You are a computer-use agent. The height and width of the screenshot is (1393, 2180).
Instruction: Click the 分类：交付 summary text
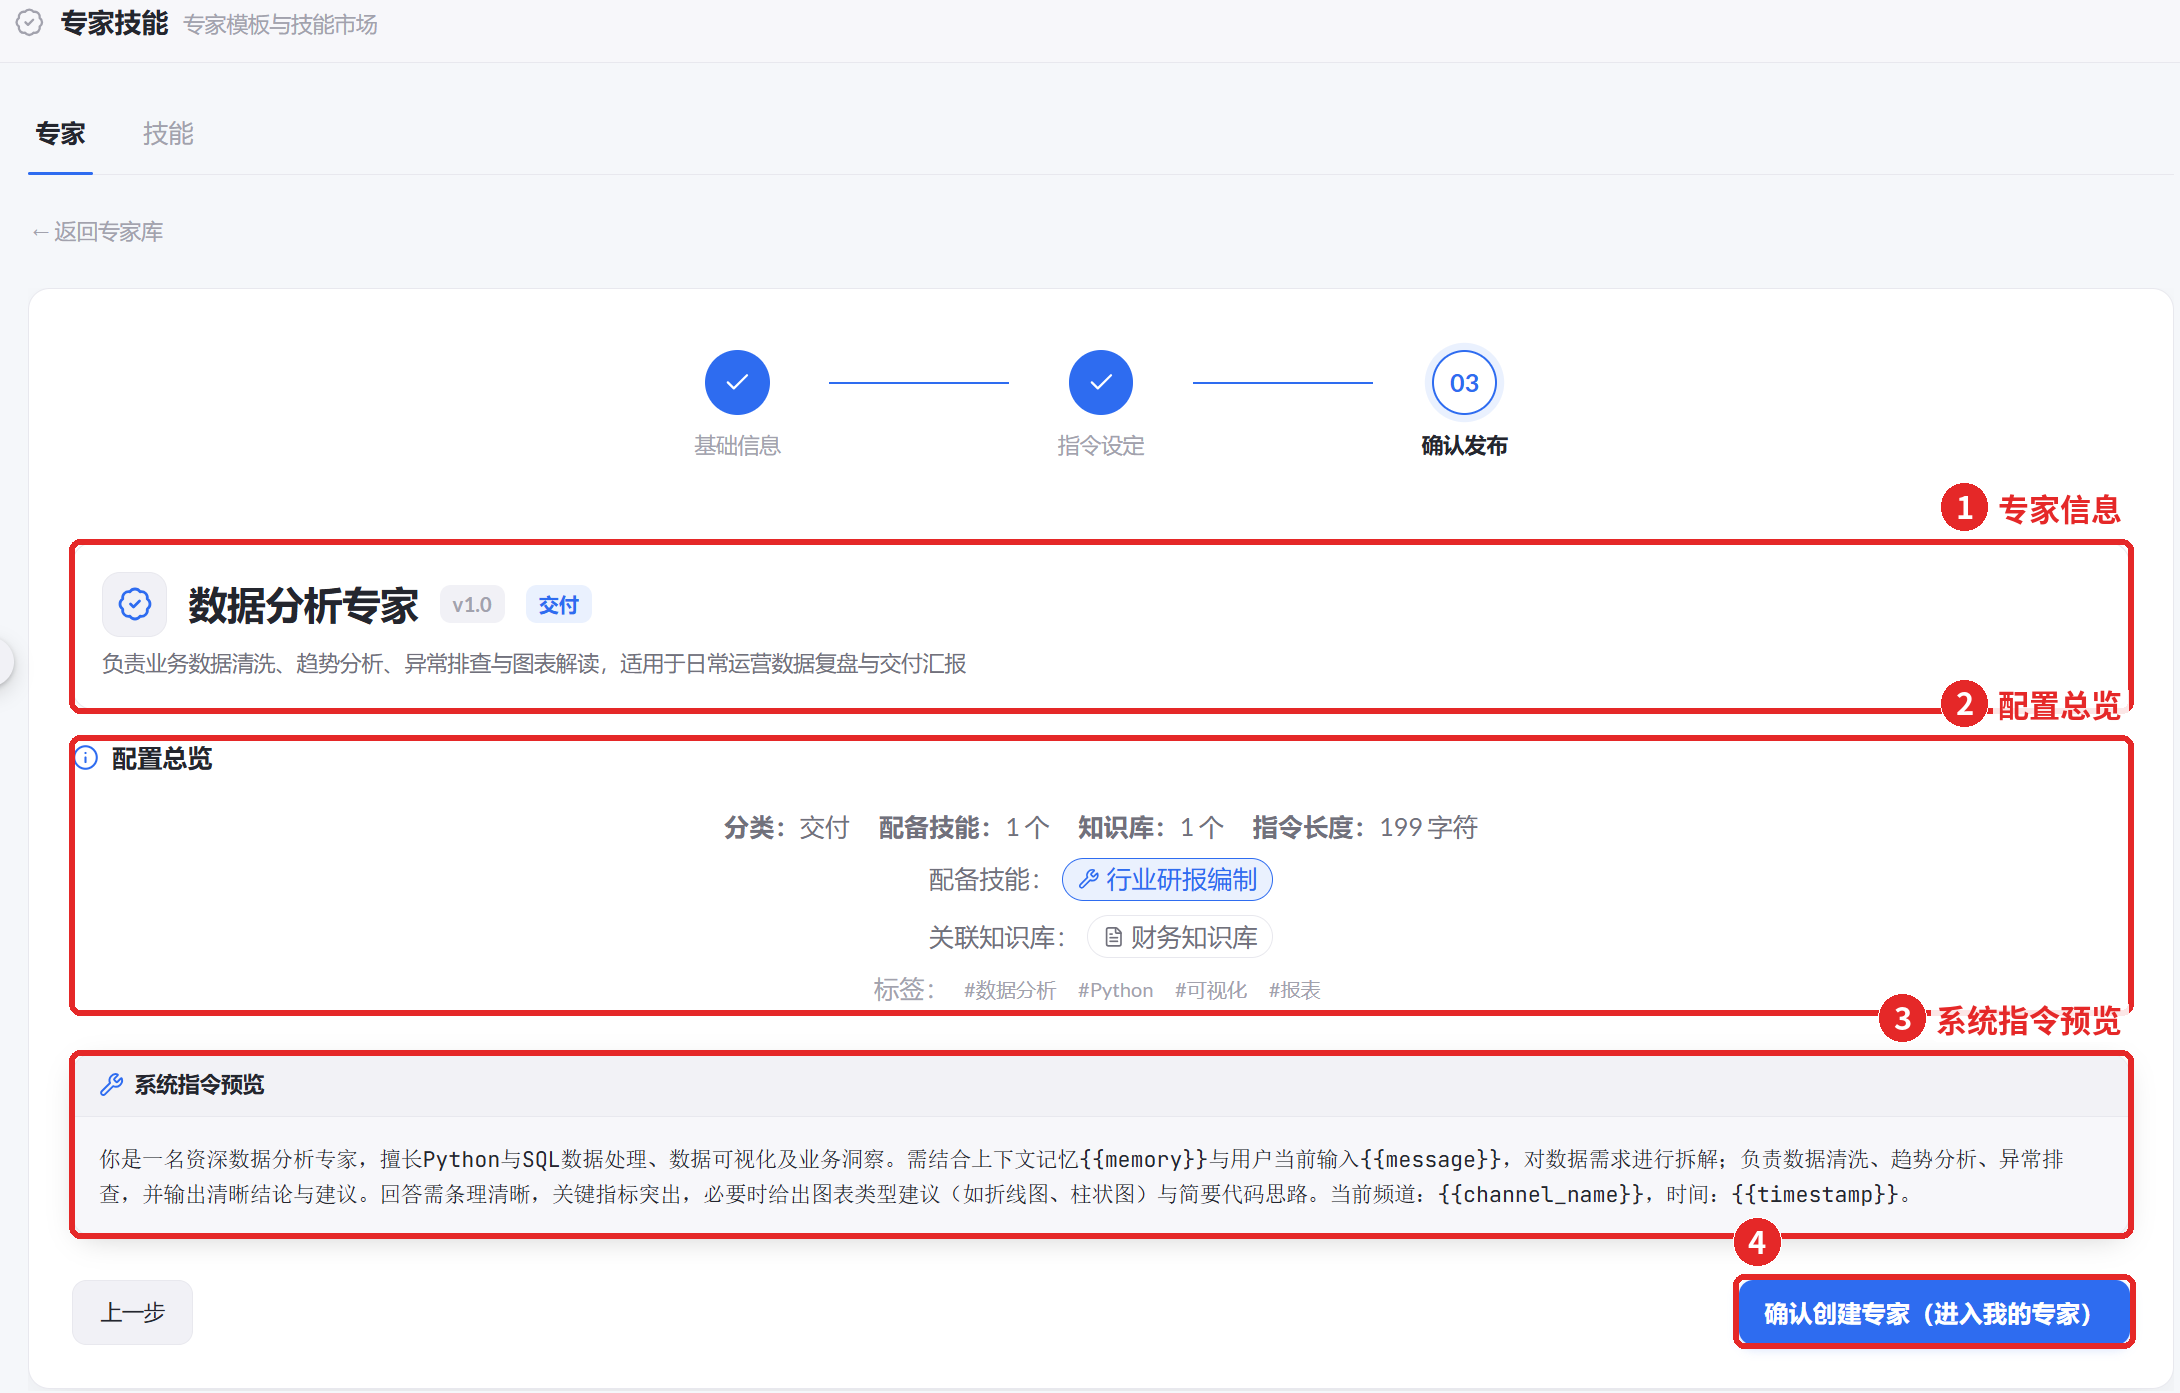787,827
